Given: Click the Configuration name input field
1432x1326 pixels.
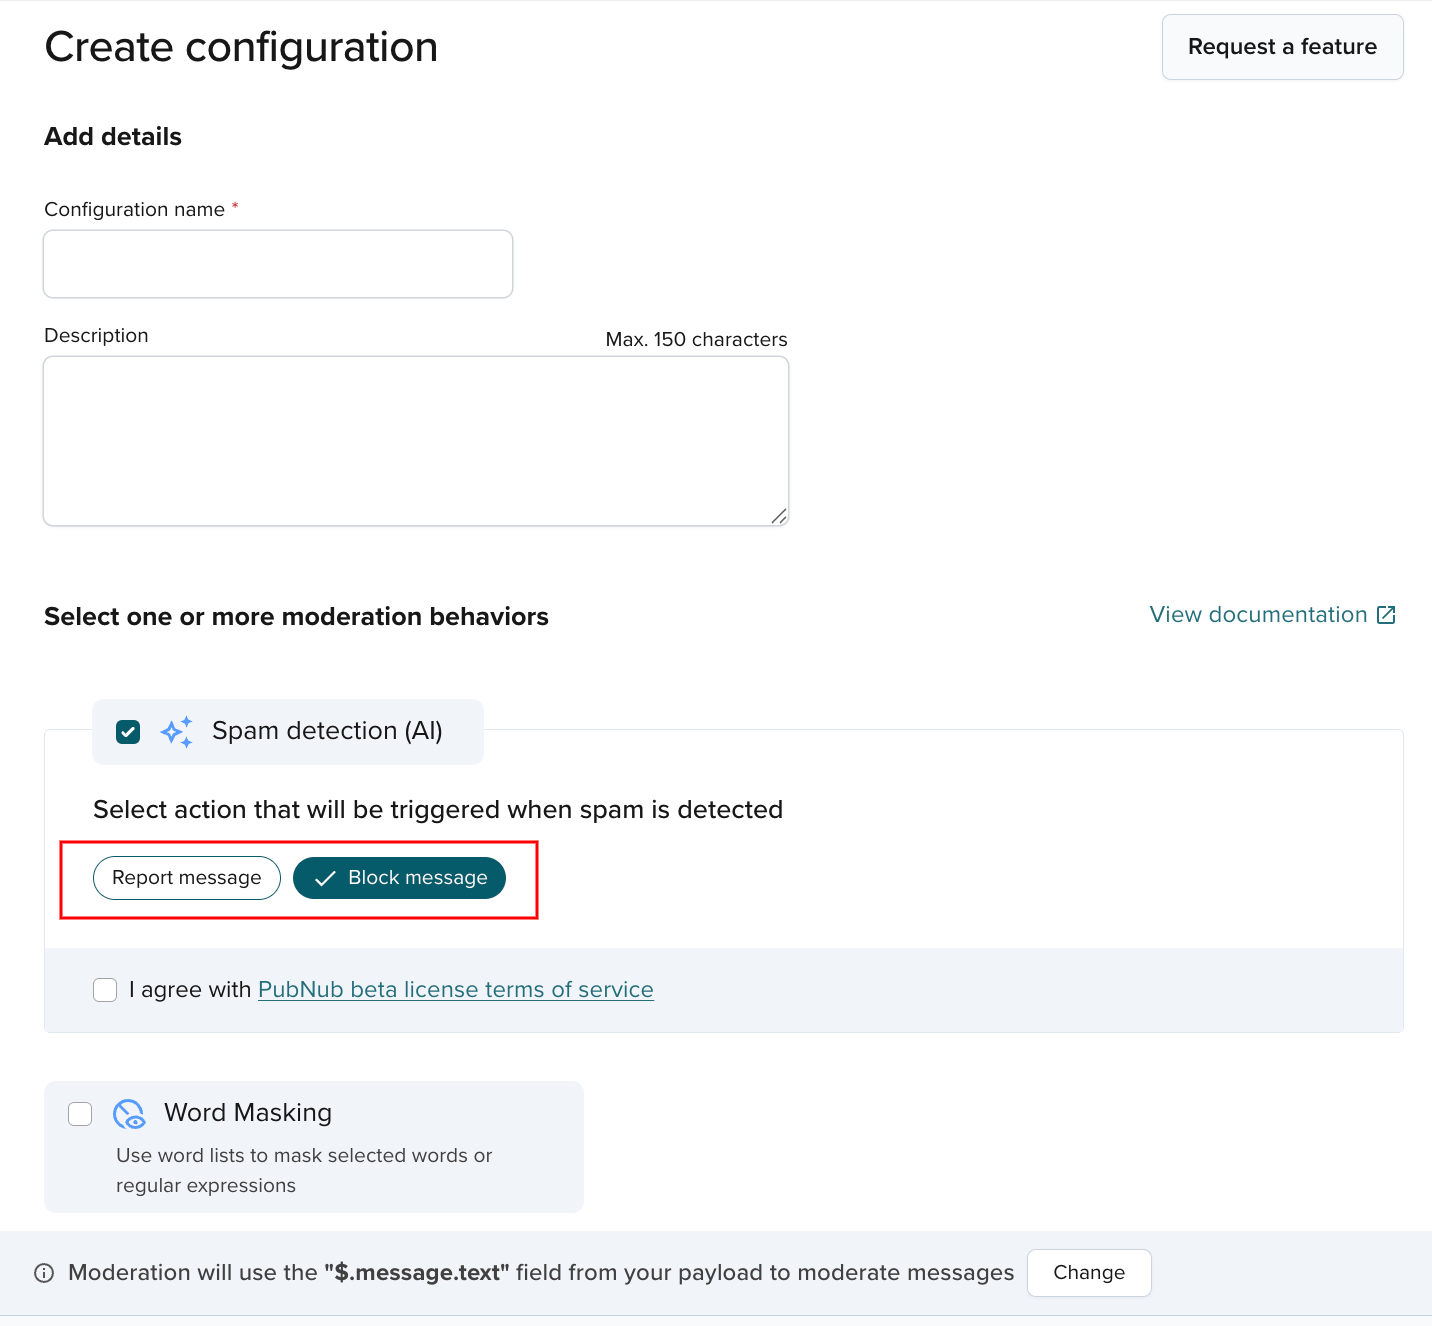Looking at the screenshot, I should pos(277,263).
